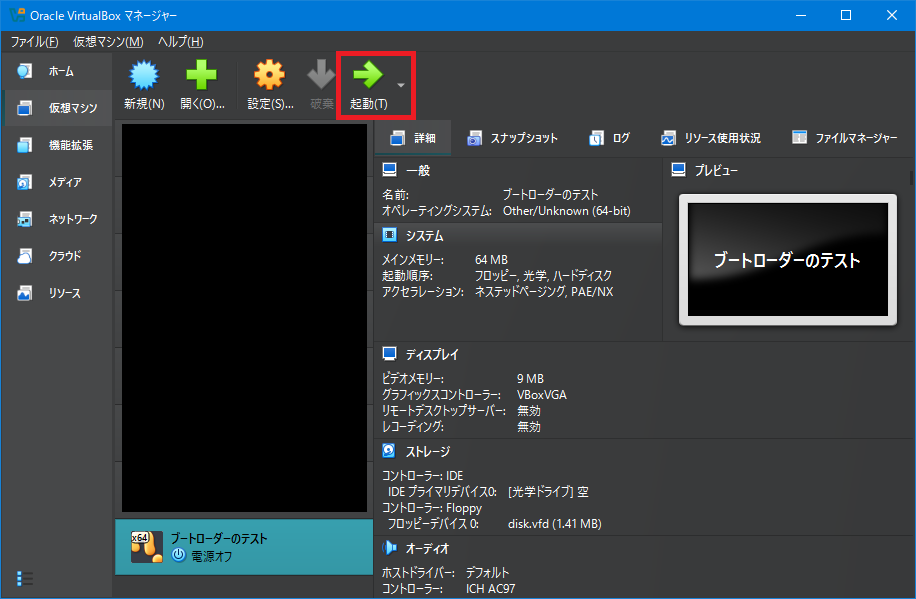The height and width of the screenshot is (599, 916).
Task: Click the 一般 monitor icon
Action: click(x=390, y=170)
